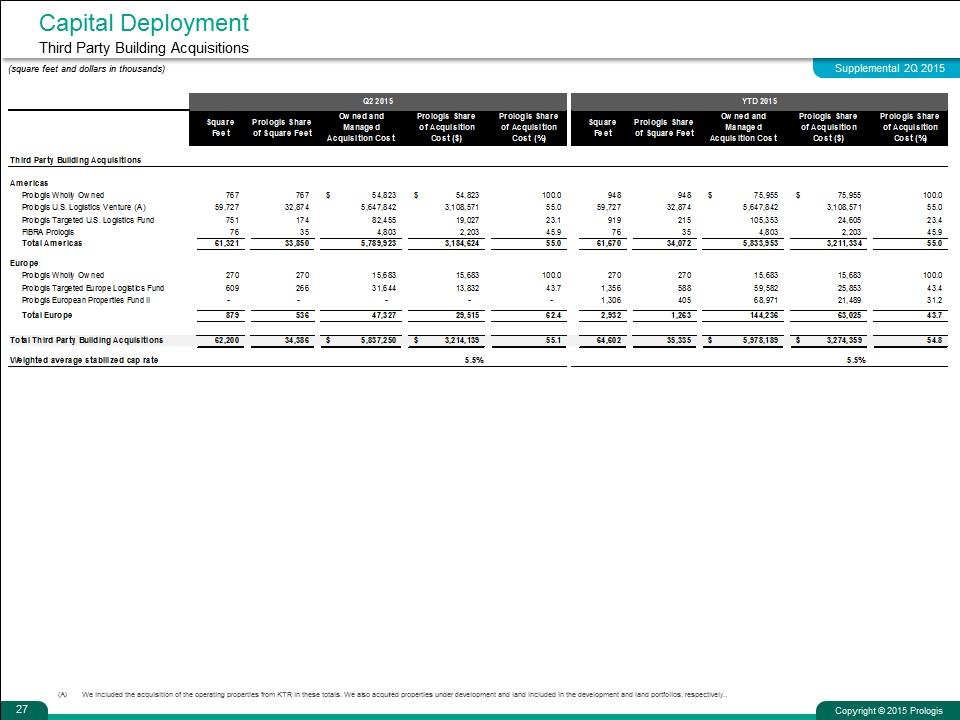Viewport: 960px width, 720px height.
Task: Click the 'Weighted average stabilized cap rate' label
Action: click(84, 360)
